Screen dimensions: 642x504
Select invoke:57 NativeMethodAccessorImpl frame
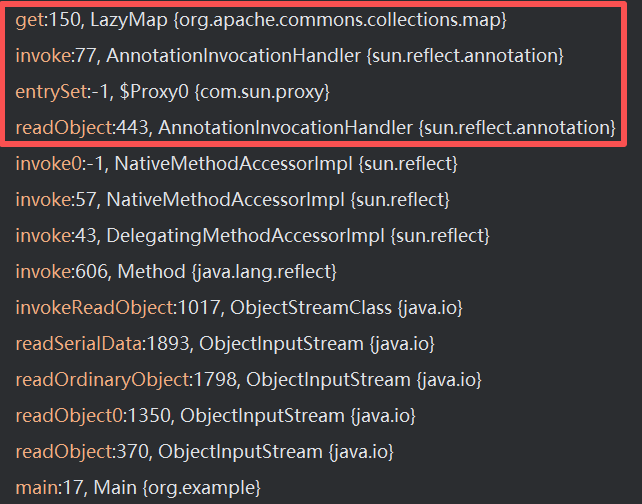232,200
